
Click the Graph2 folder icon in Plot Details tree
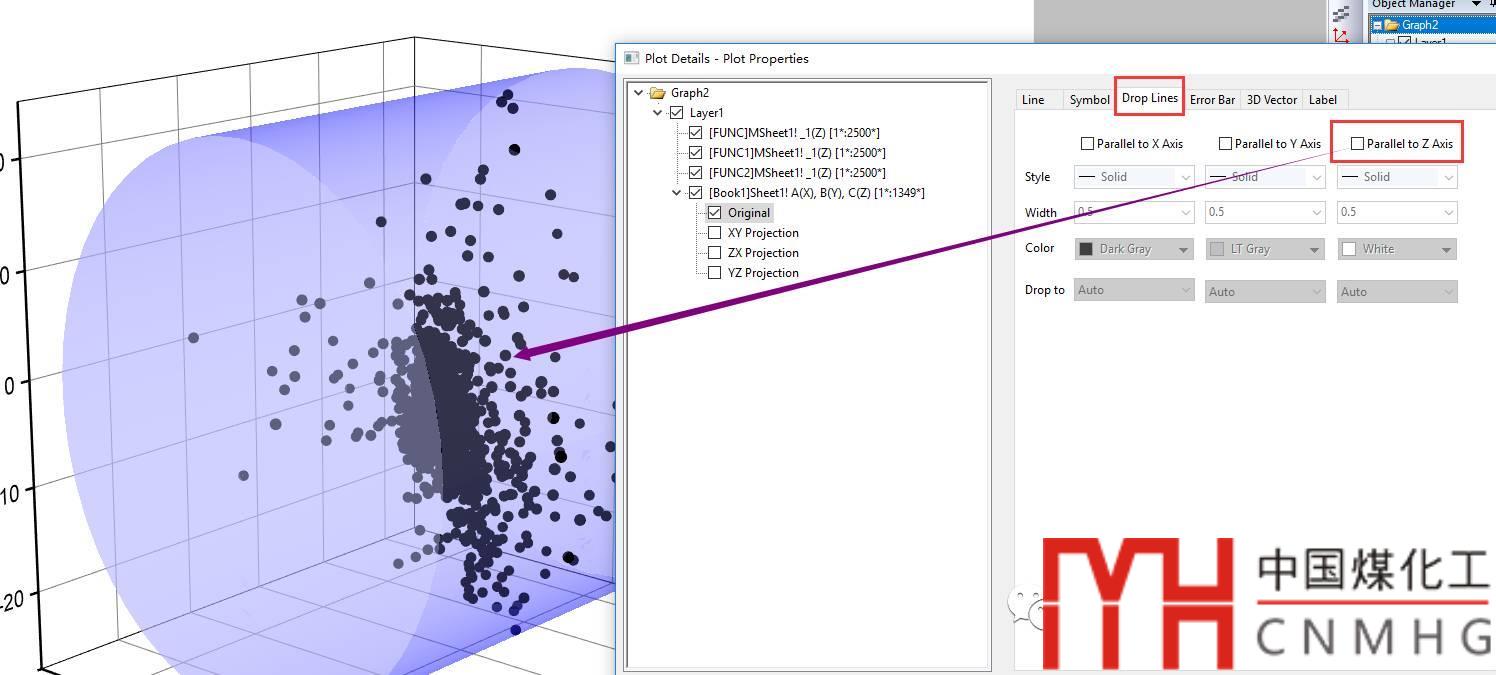click(x=657, y=93)
